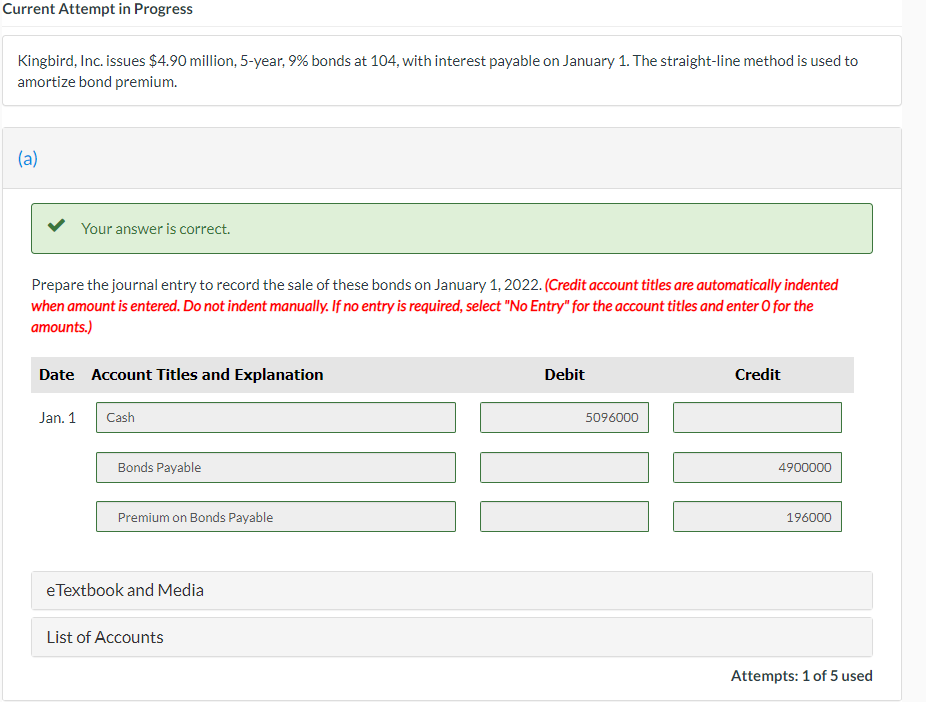926x702 pixels.
Task: Click the empty debit field in Bonds Payable row
Action: pyautogui.click(x=564, y=468)
